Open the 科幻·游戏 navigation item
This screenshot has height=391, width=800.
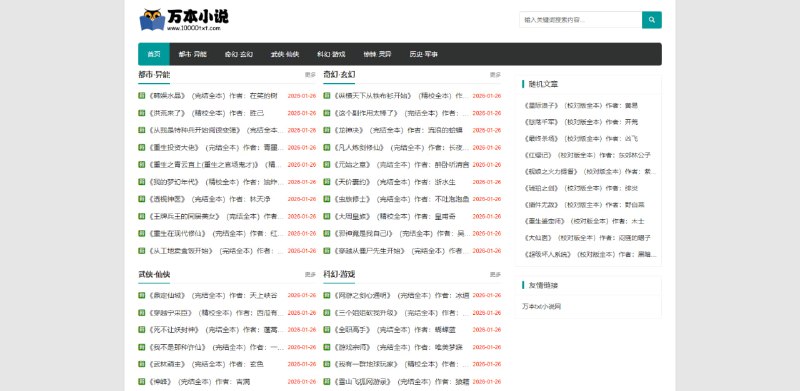point(331,54)
